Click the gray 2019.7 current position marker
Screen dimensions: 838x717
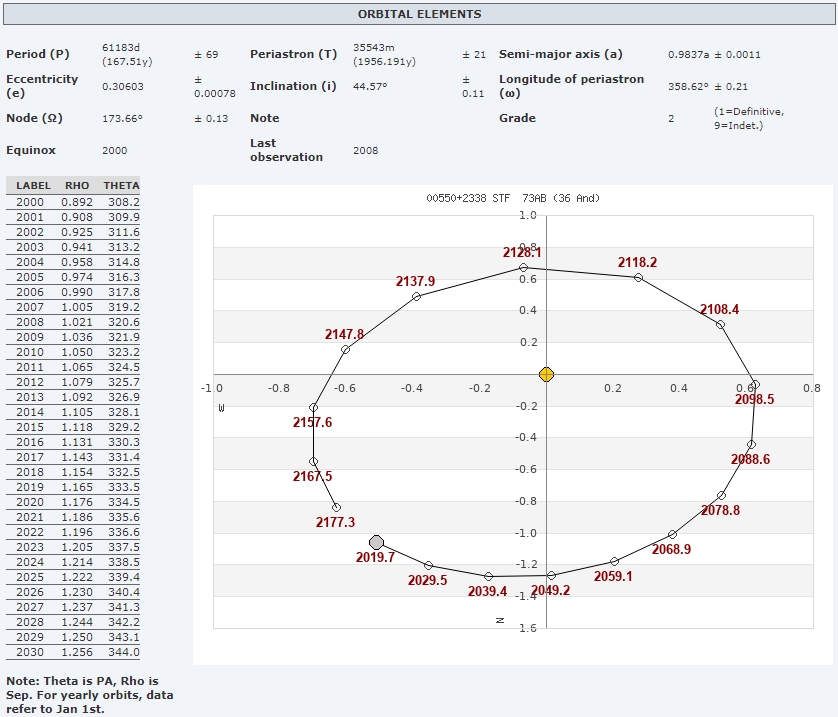coord(376,542)
